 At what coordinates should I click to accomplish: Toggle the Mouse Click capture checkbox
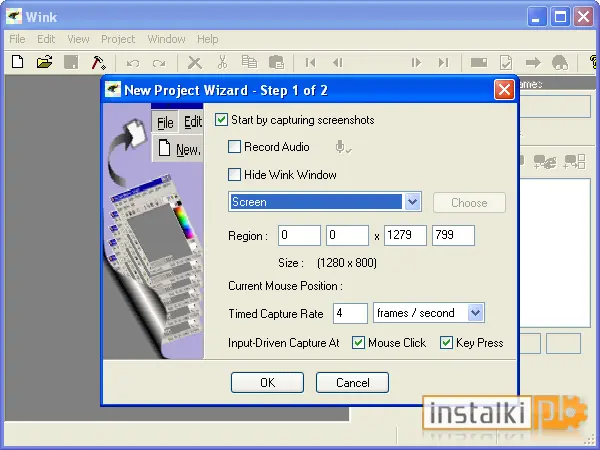(358, 342)
